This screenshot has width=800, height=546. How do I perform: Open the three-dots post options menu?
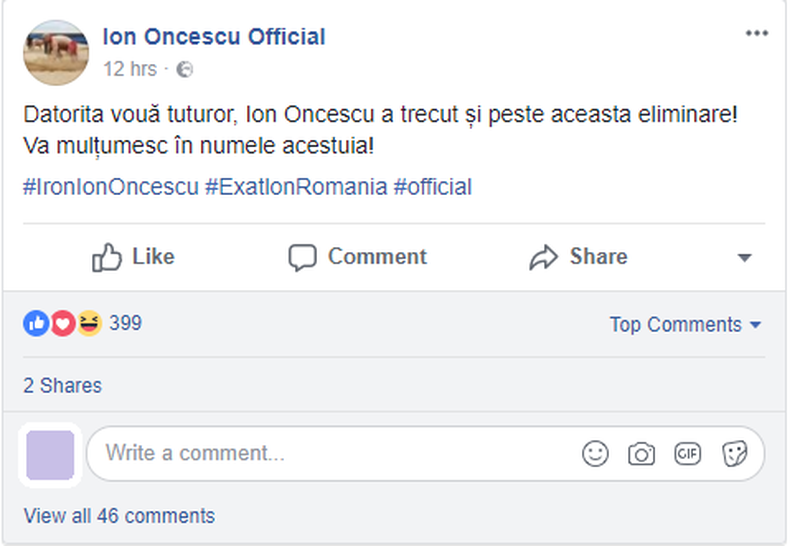pyautogui.click(x=756, y=33)
